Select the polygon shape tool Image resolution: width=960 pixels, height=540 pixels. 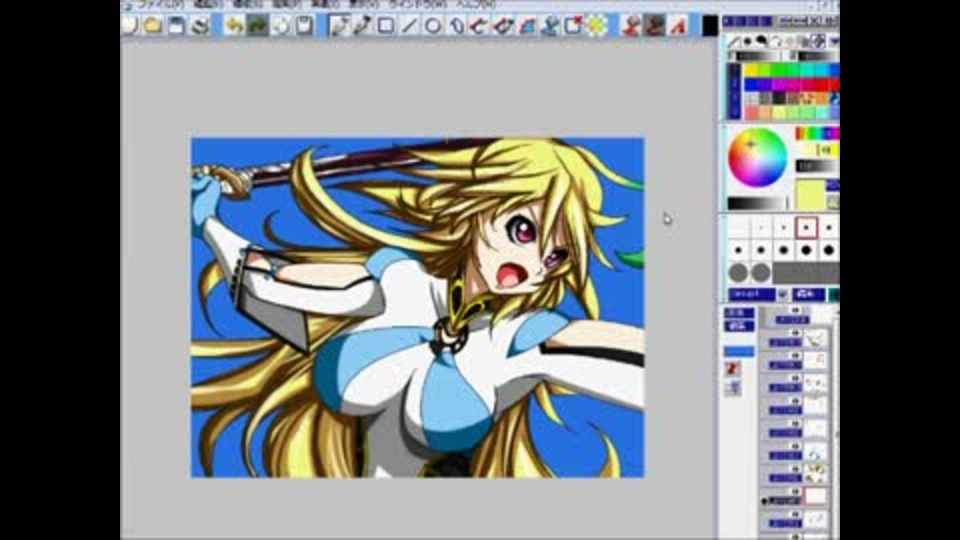coord(456,25)
